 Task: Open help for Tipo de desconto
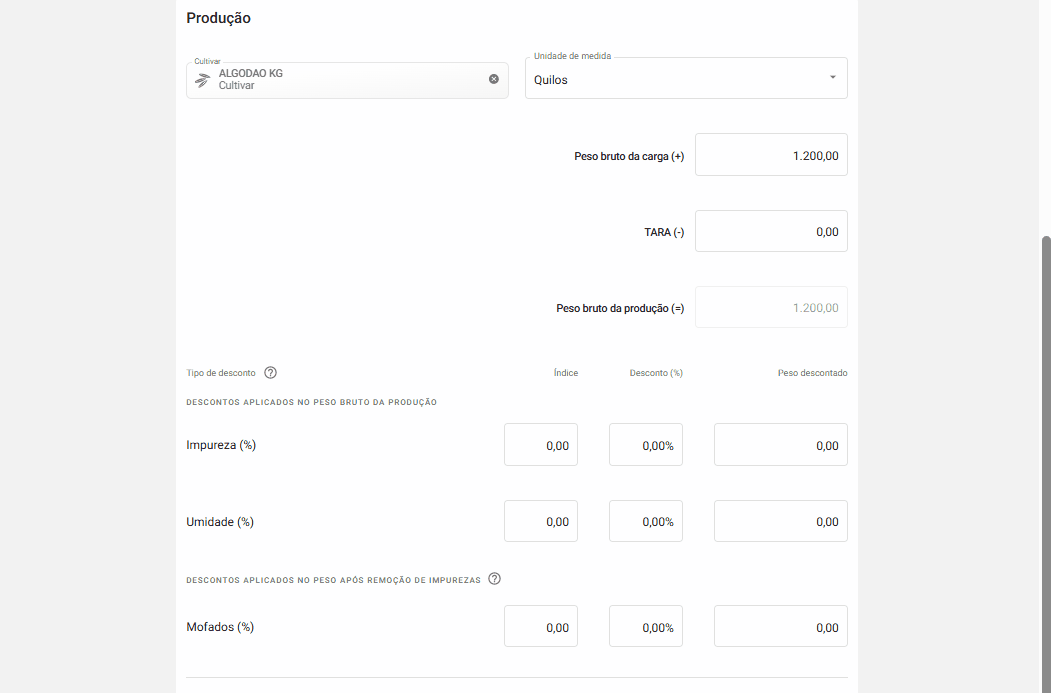point(270,373)
